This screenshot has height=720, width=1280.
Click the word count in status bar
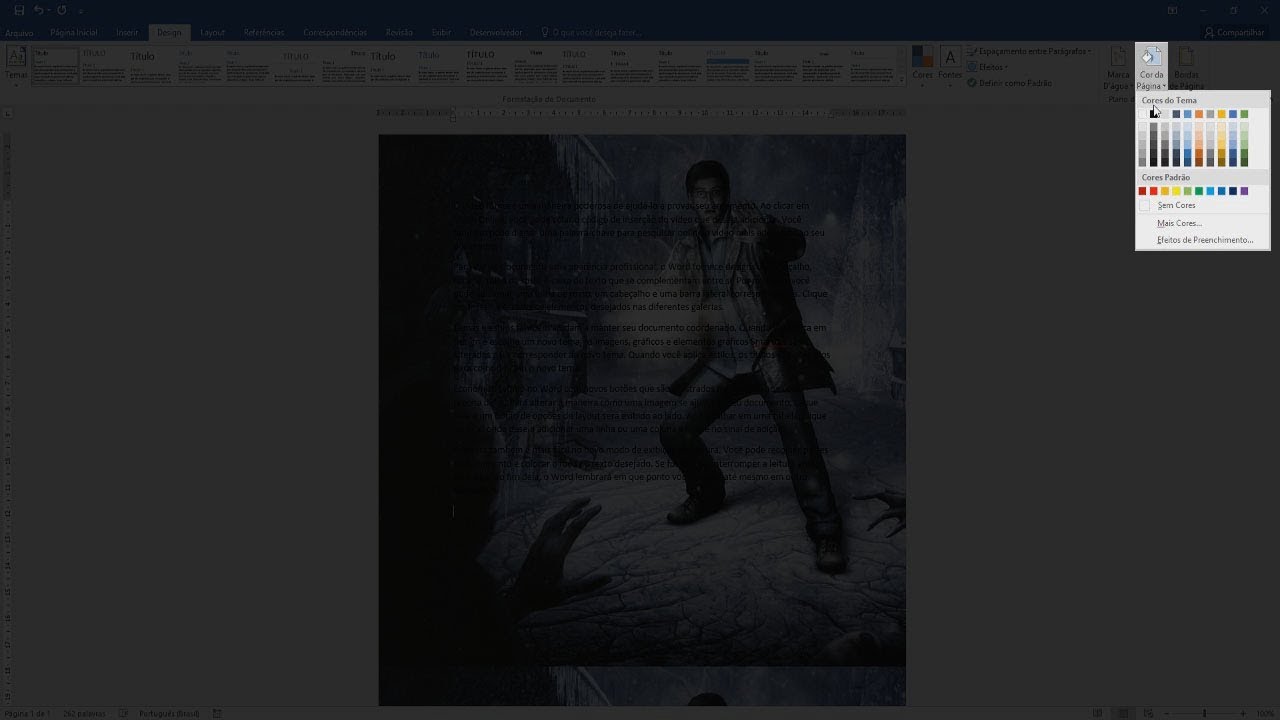[x=84, y=713]
